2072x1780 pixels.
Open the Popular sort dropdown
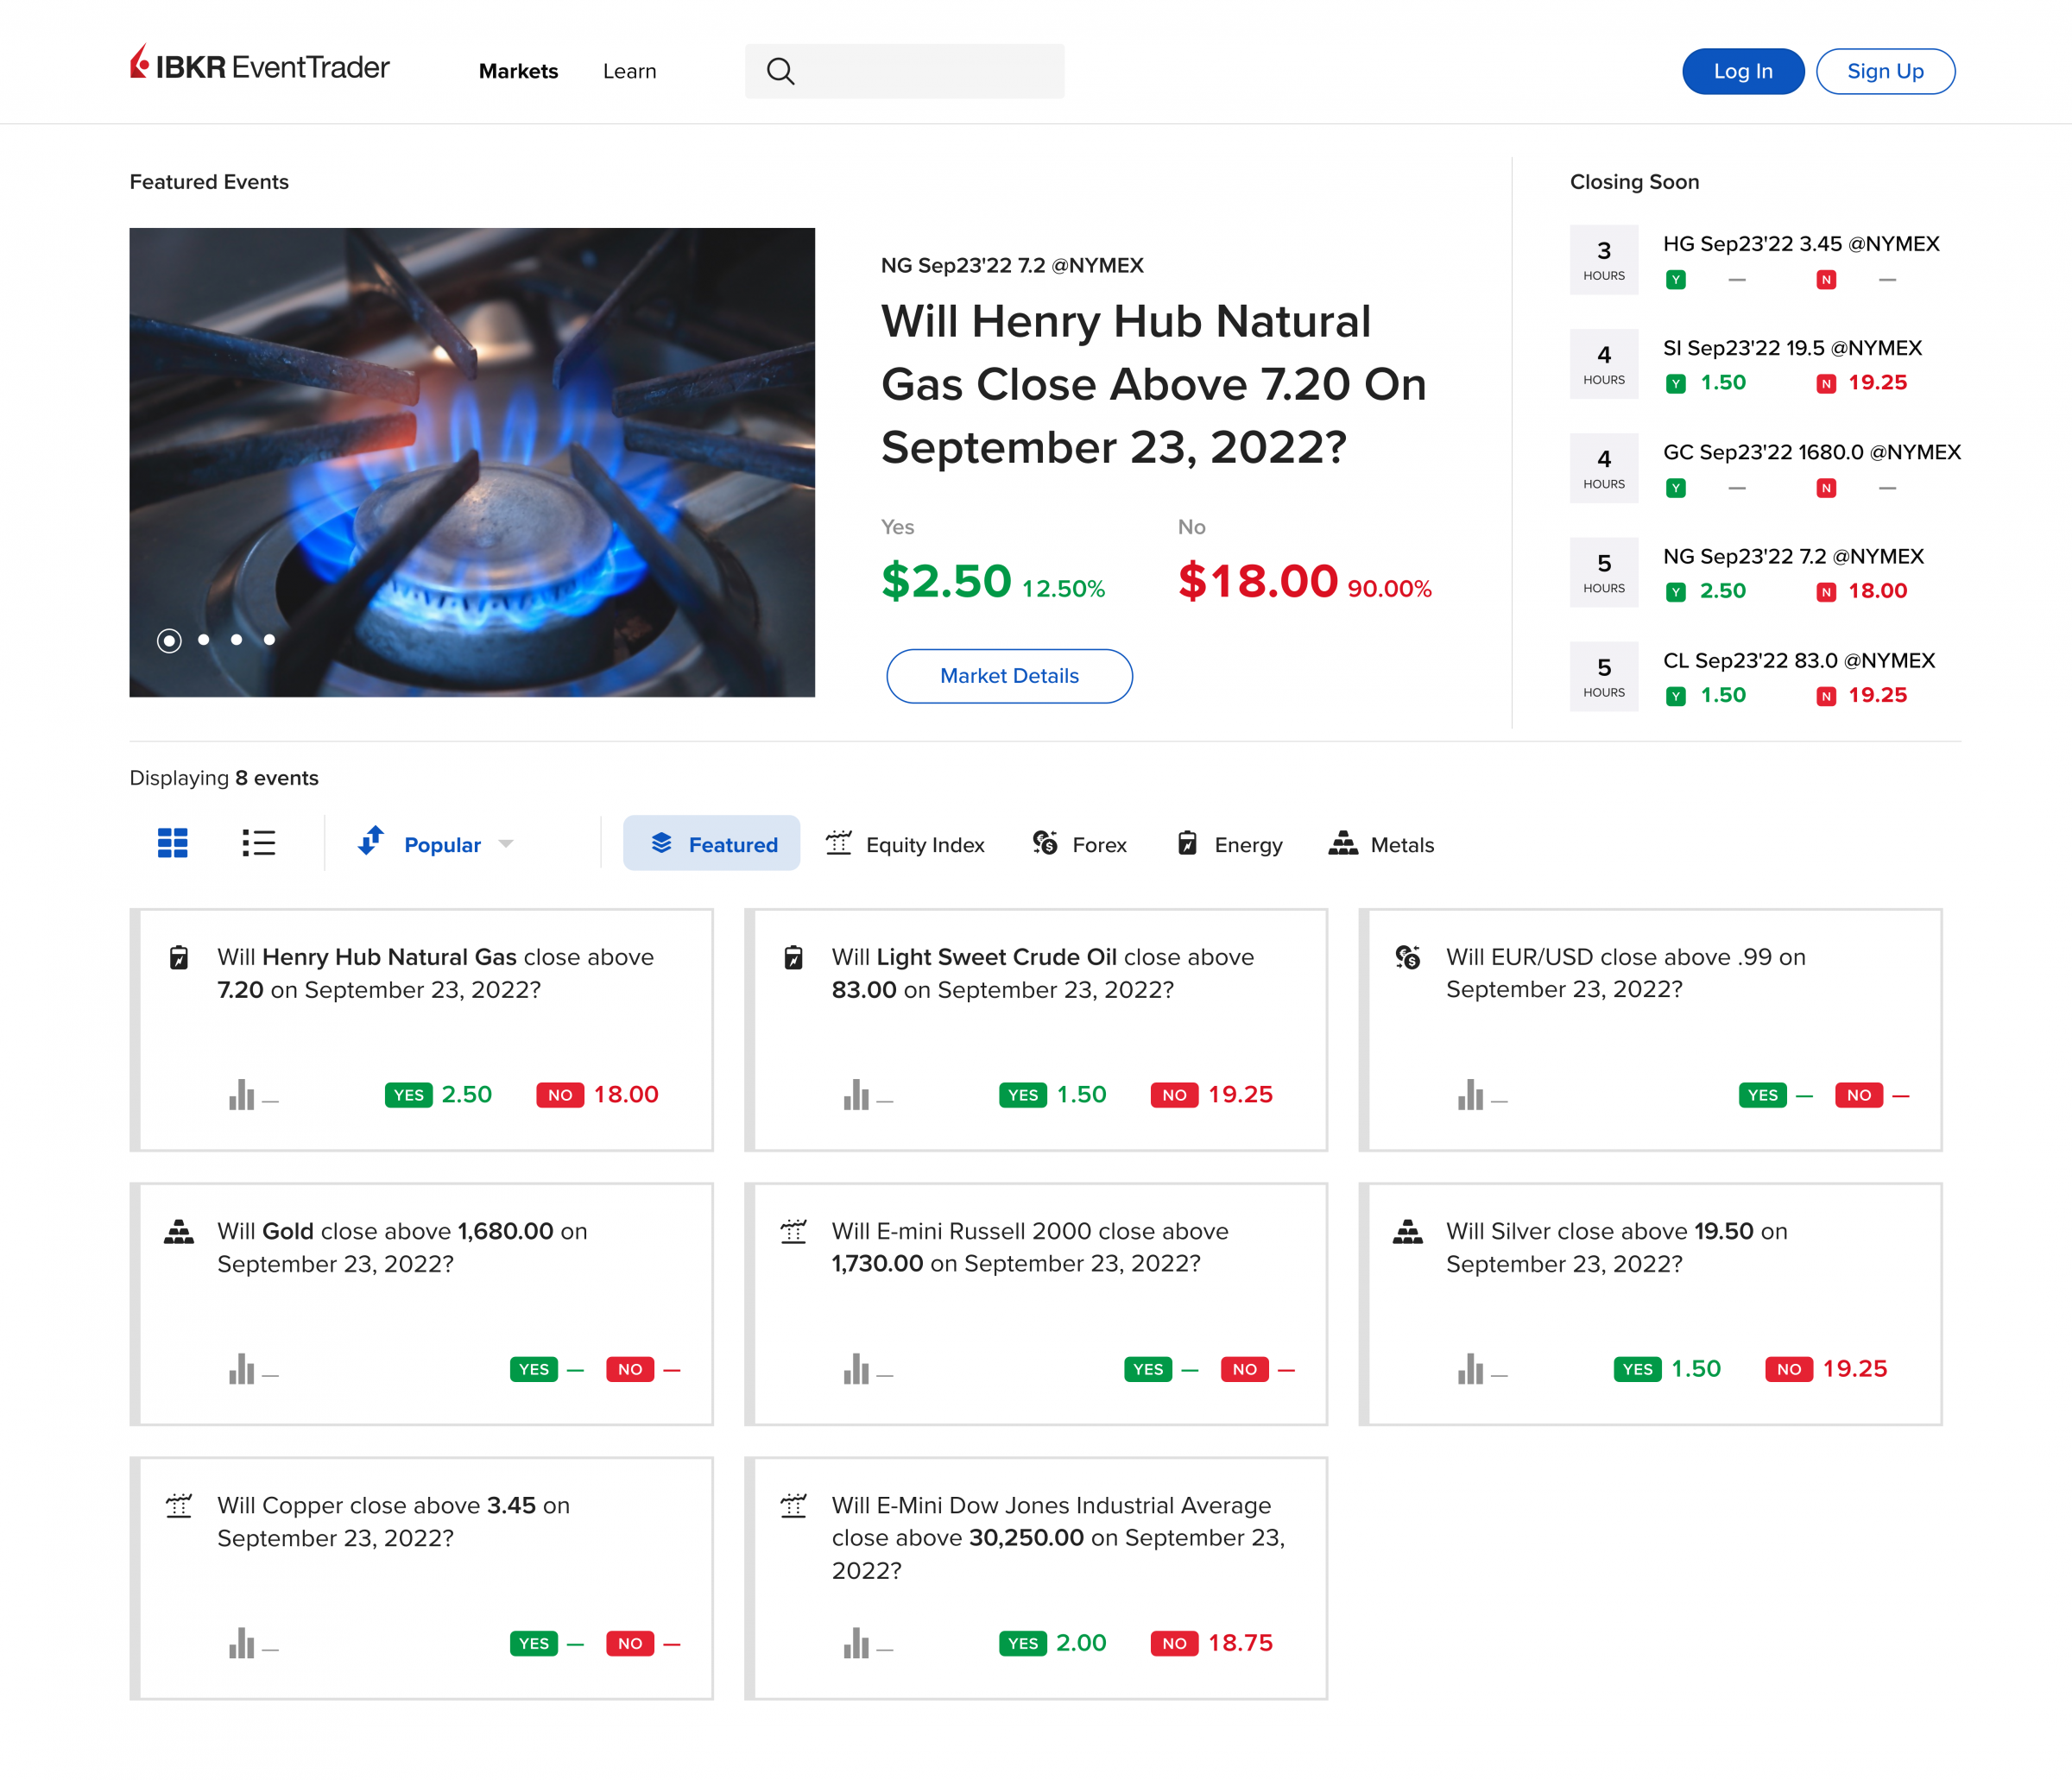click(437, 844)
